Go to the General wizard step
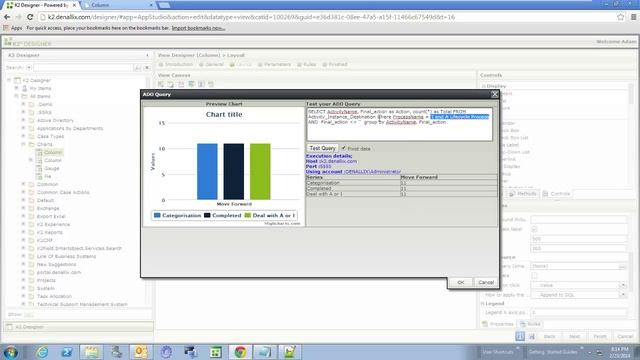The height and width of the screenshot is (360, 640). click(211, 64)
